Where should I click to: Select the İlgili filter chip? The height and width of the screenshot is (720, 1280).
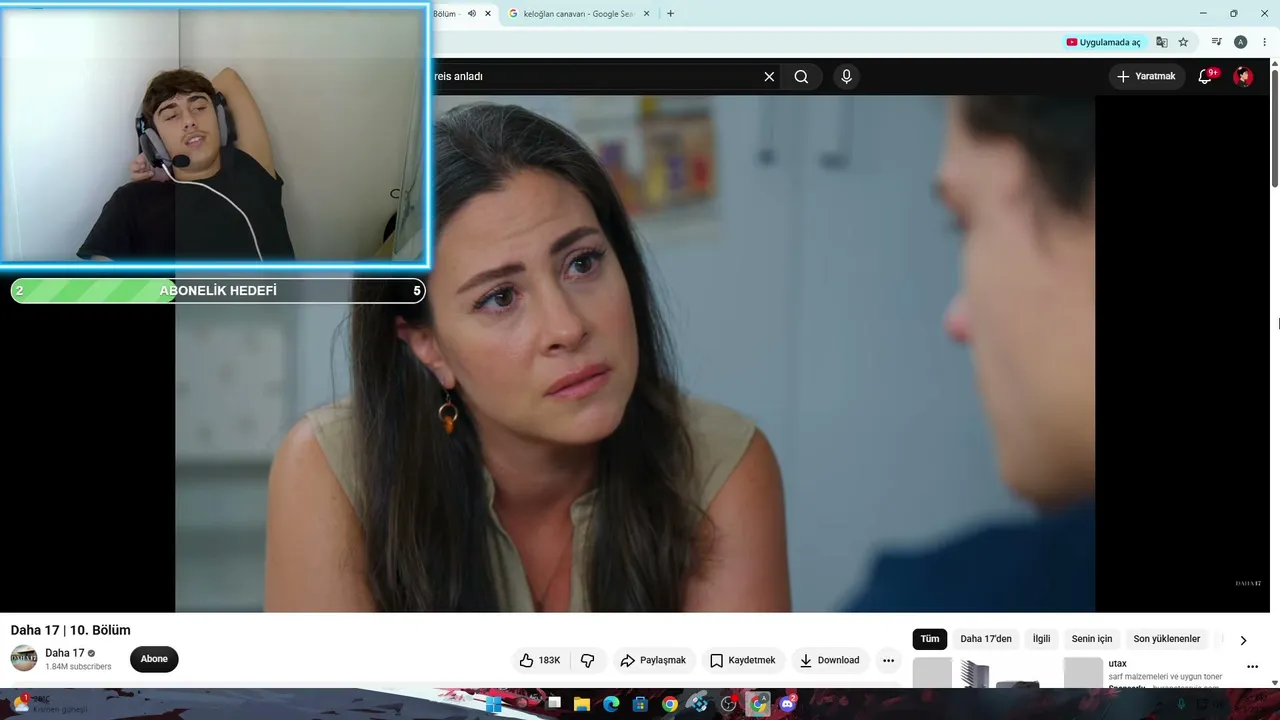coord(1042,639)
